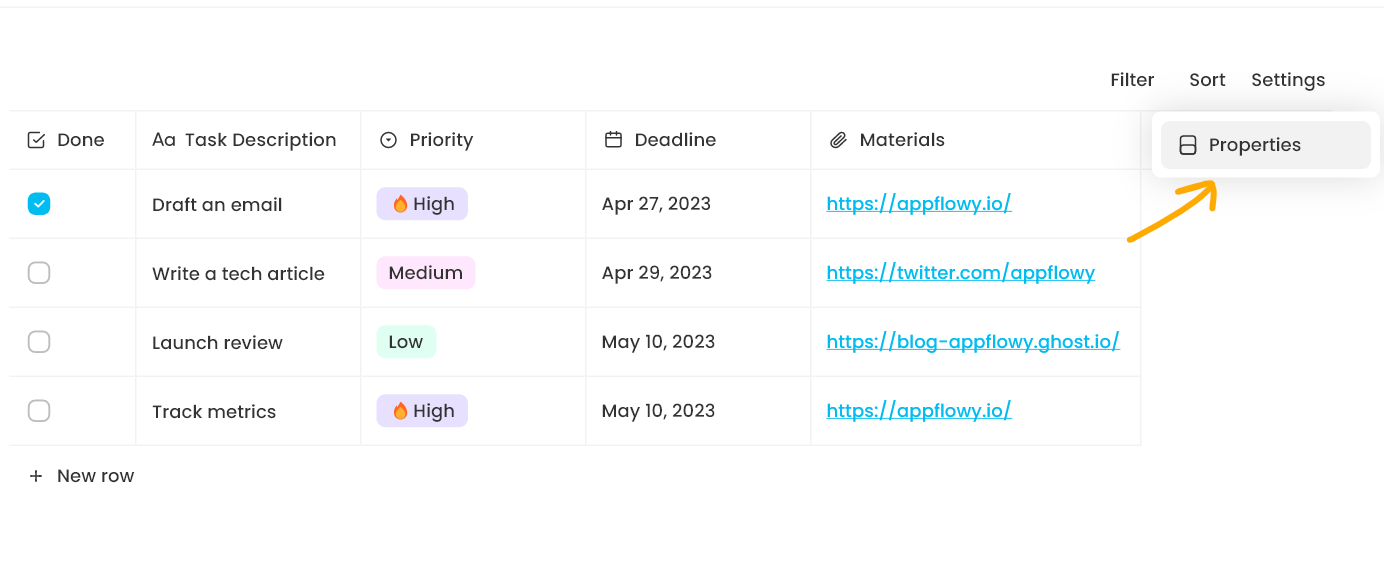Open High priority tag for Draft an email

tap(422, 204)
